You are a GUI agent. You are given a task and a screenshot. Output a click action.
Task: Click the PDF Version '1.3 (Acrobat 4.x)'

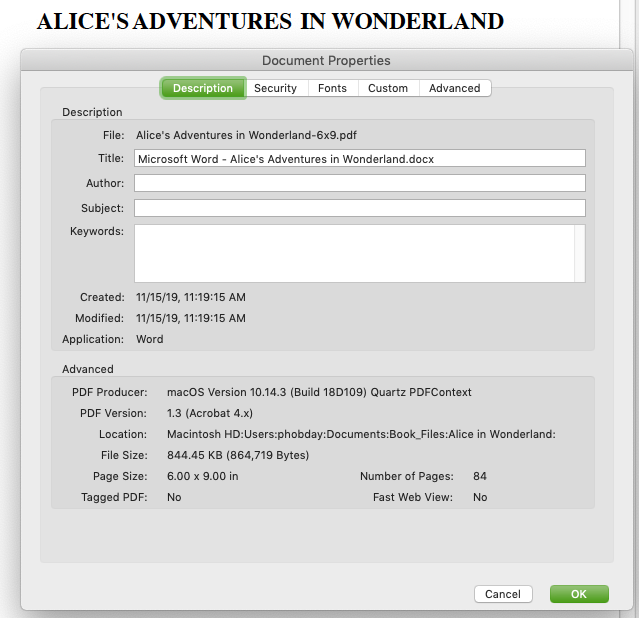pyautogui.click(x=210, y=413)
